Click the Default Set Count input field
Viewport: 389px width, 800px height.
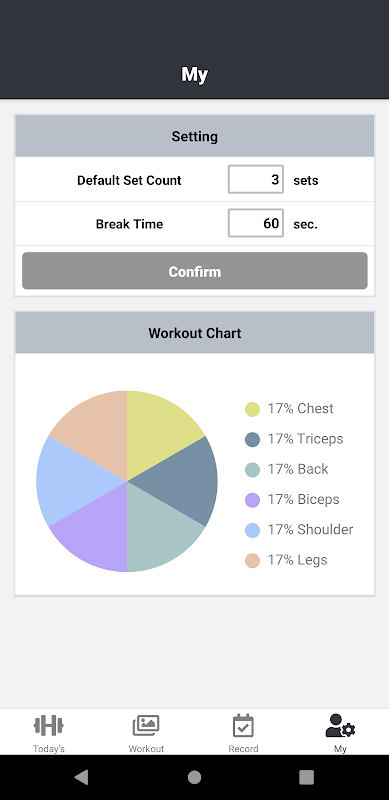tap(256, 180)
